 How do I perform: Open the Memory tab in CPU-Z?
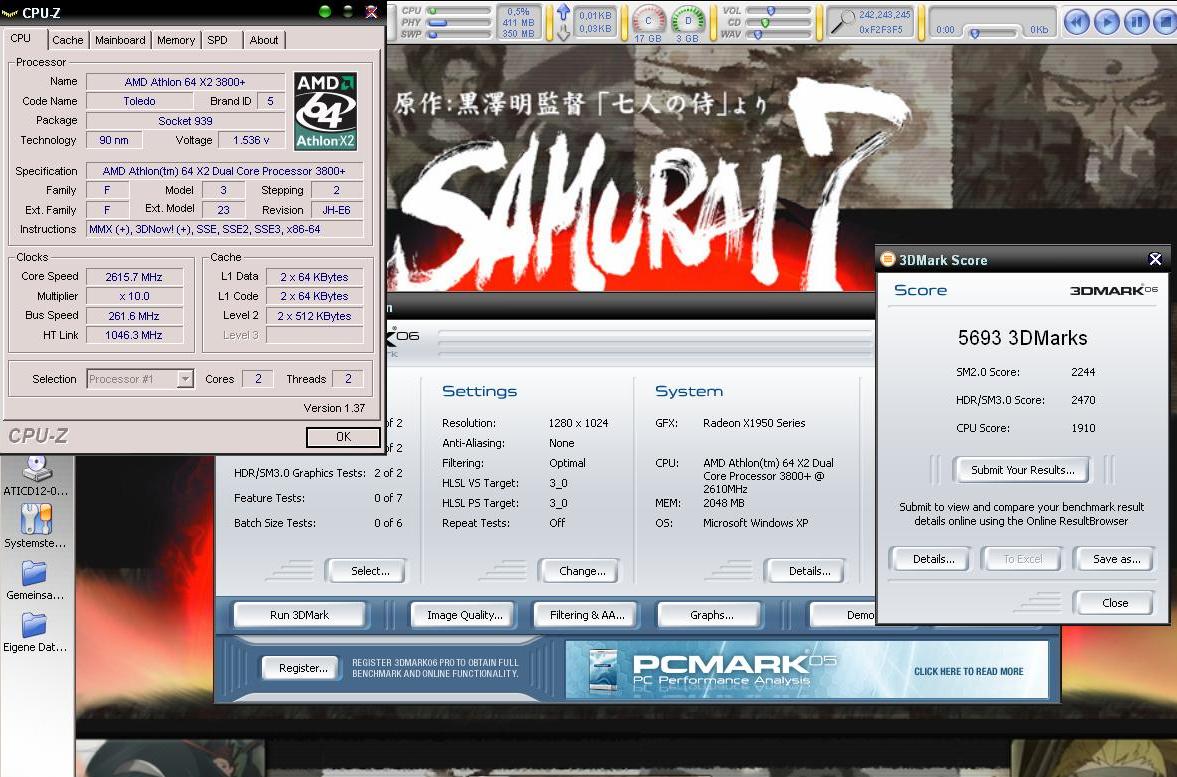176,40
